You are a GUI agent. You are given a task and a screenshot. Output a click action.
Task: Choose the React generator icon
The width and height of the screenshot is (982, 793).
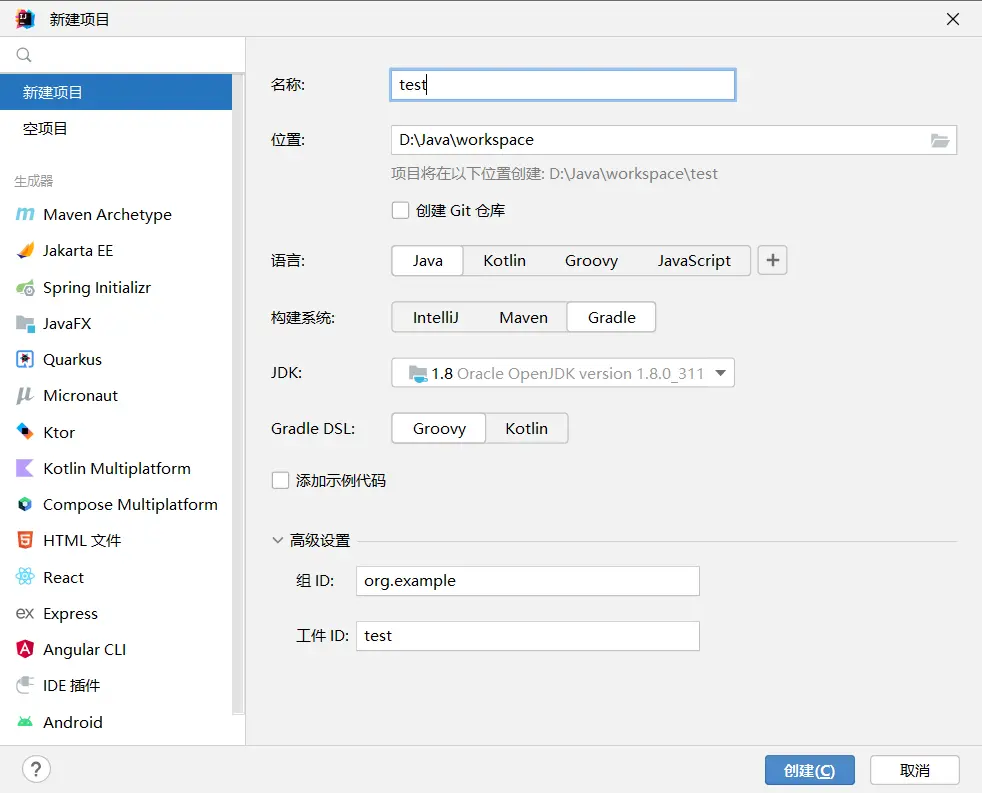(25, 577)
